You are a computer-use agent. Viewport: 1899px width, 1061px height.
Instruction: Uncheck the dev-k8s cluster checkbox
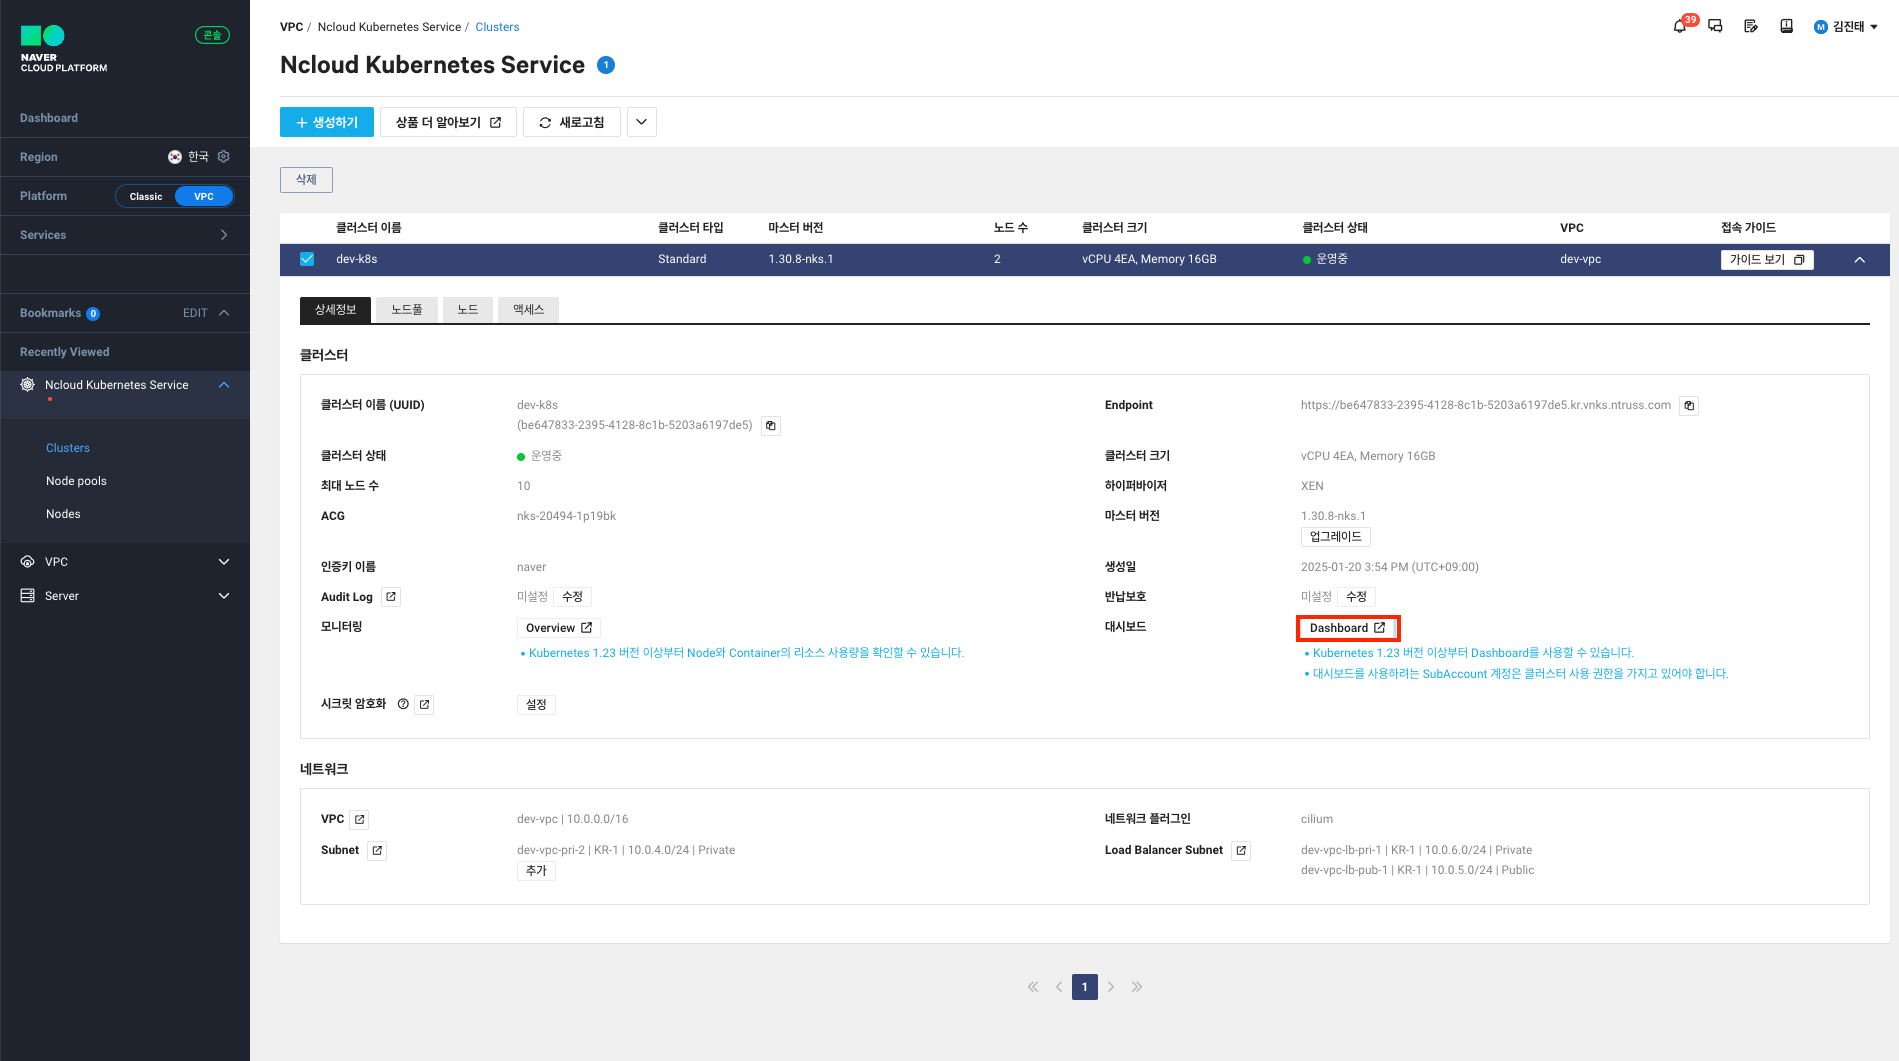click(307, 259)
